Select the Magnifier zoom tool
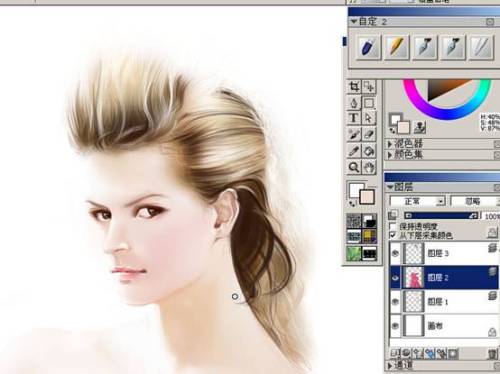This screenshot has width=500, height=374. pos(354,167)
